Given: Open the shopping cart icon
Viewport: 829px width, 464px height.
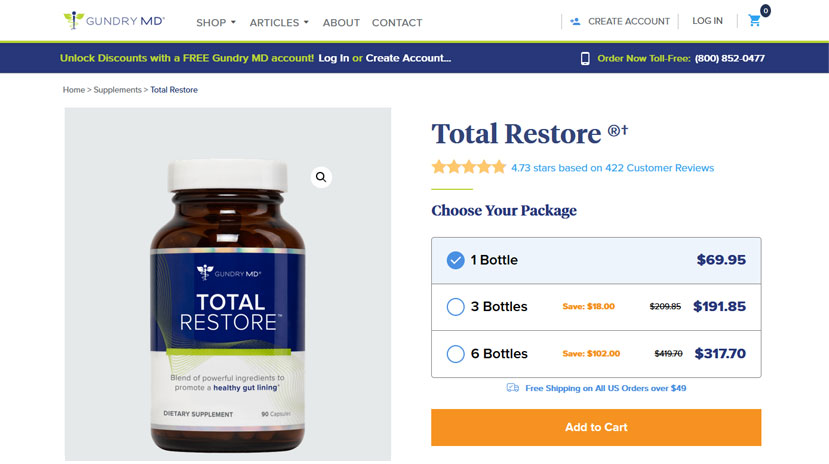Looking at the screenshot, I should 754,21.
